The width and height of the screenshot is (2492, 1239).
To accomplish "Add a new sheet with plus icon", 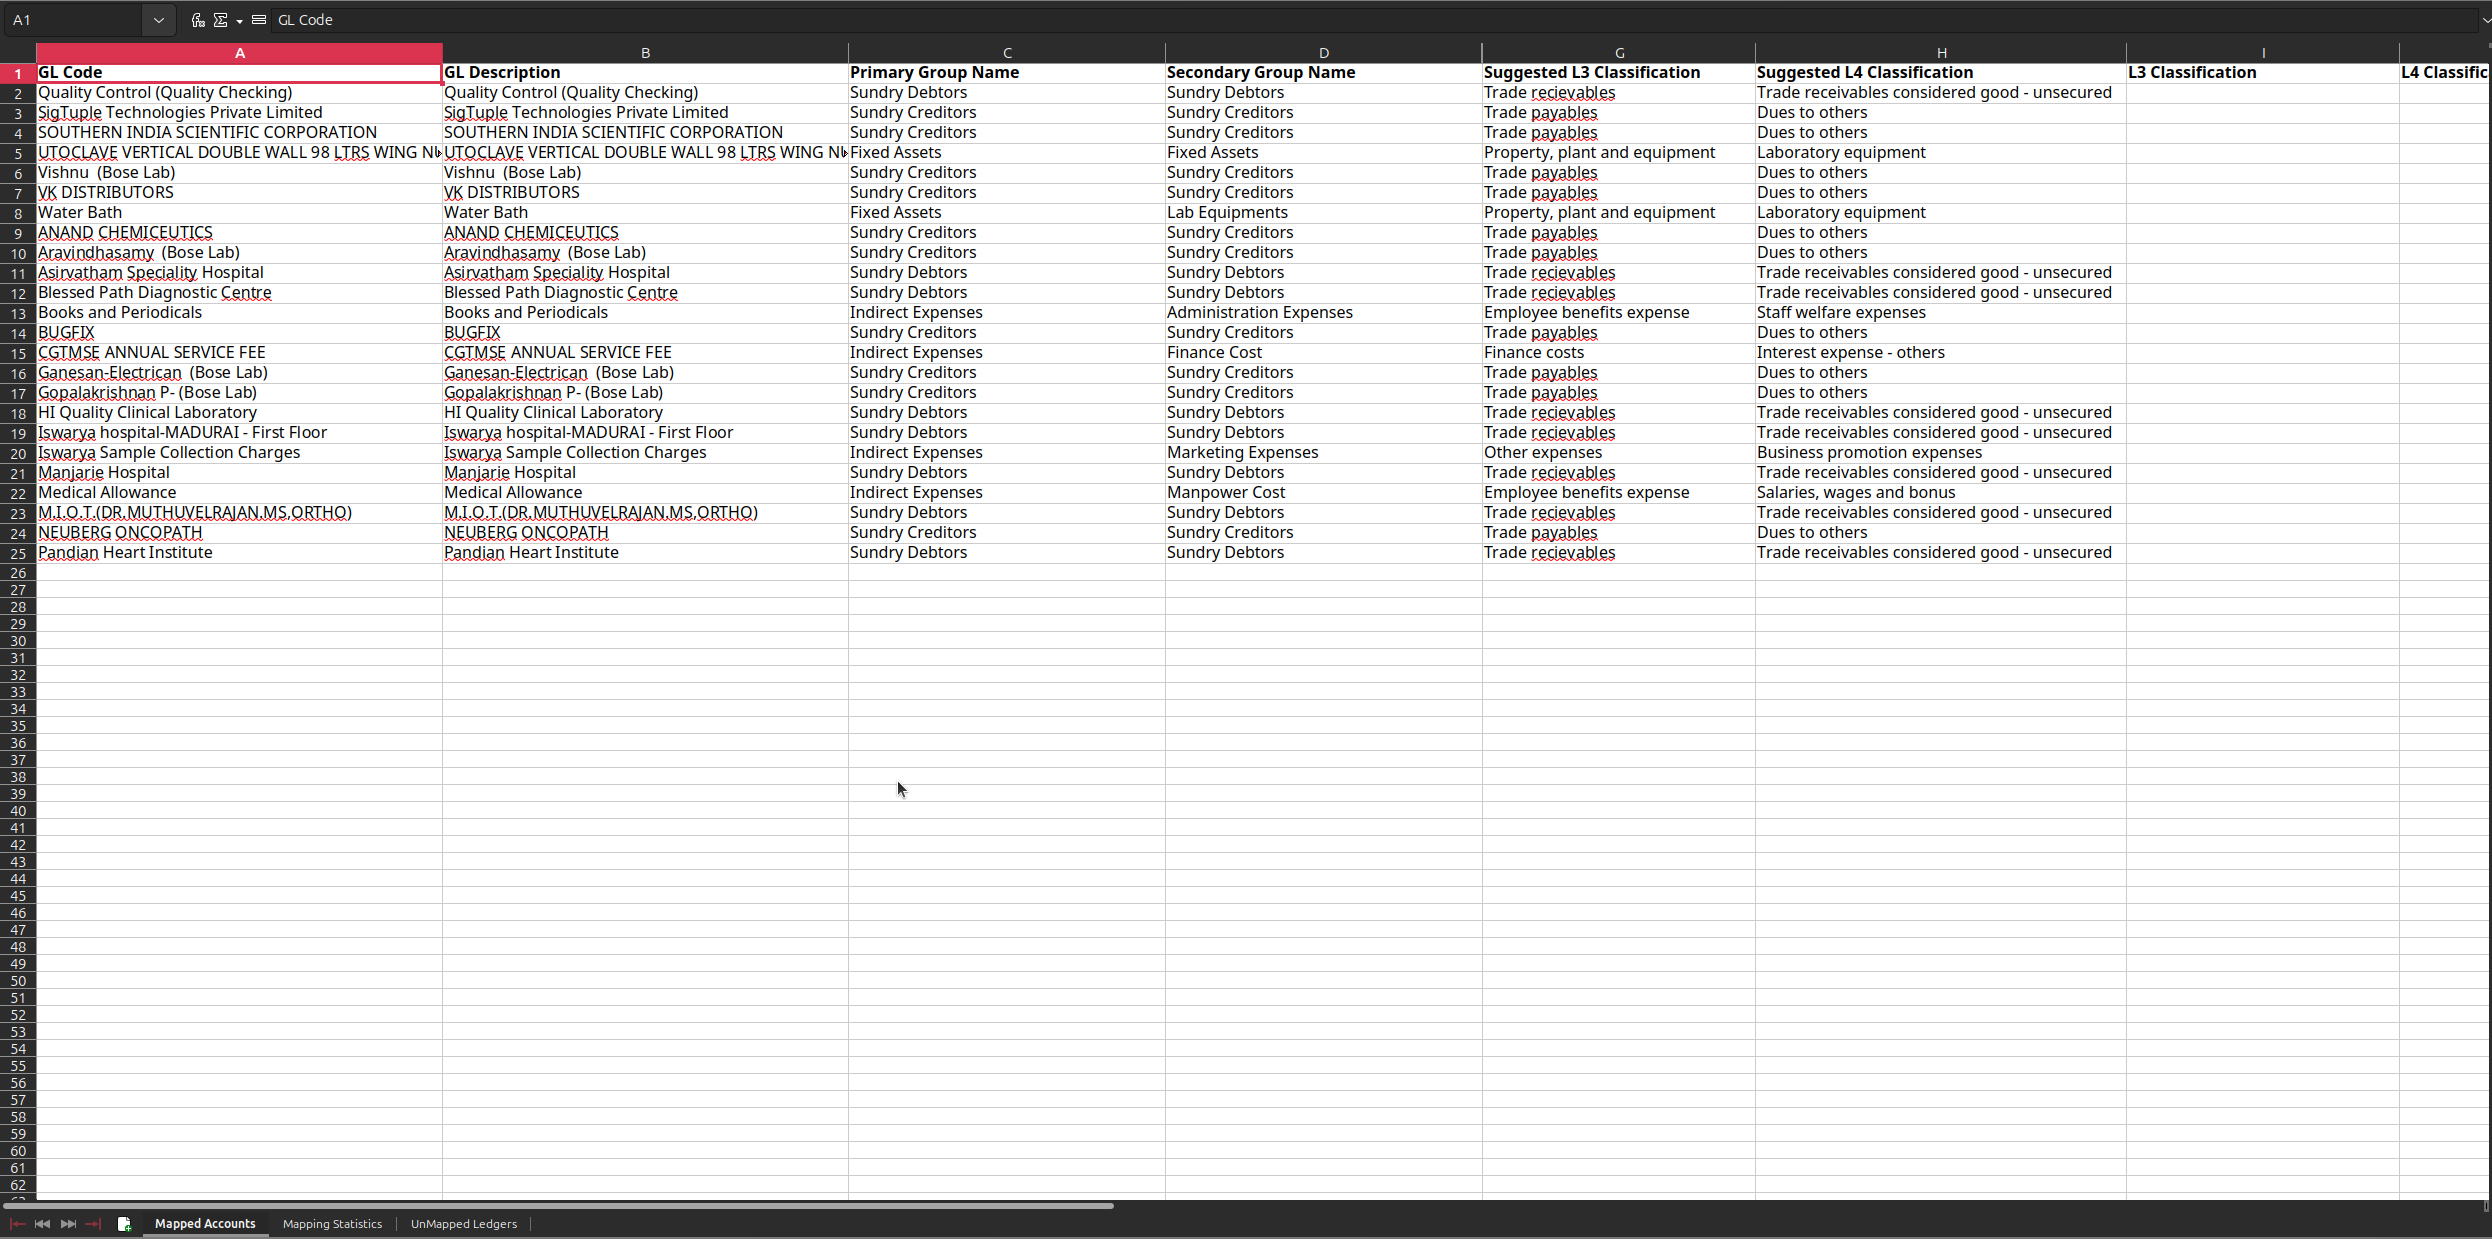I will (124, 1224).
